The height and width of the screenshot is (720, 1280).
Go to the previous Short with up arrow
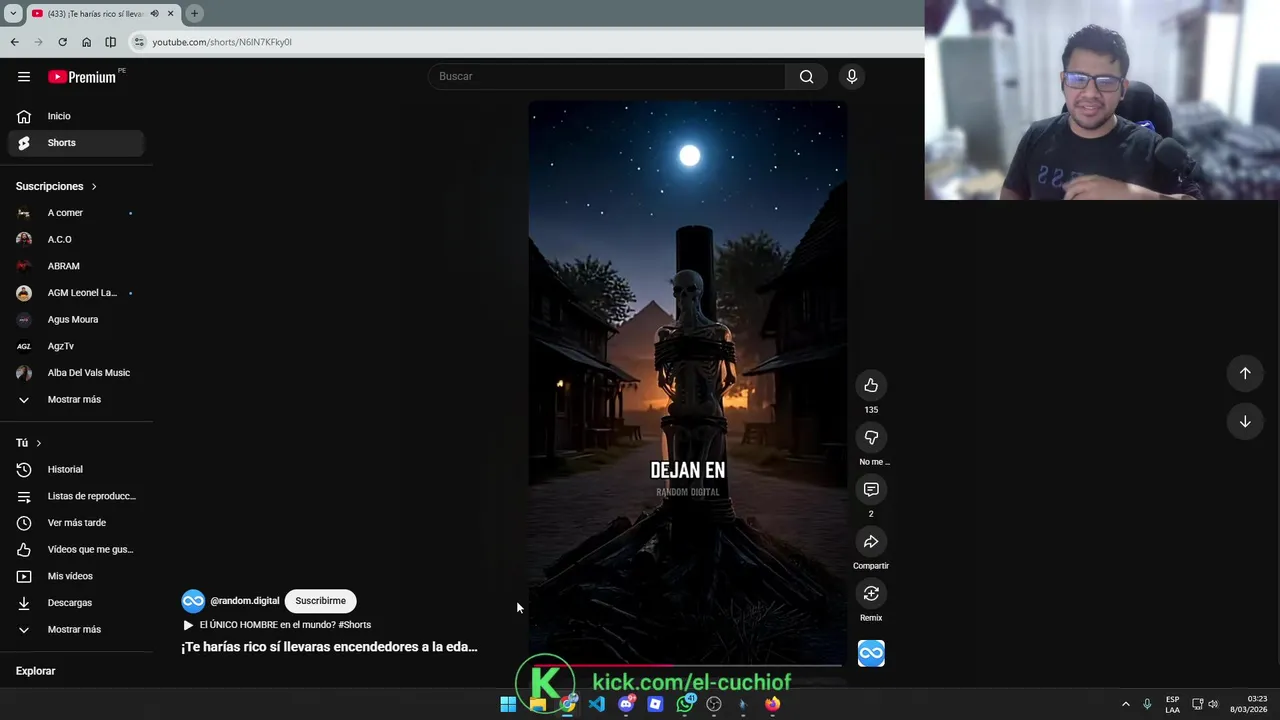pyautogui.click(x=1245, y=373)
